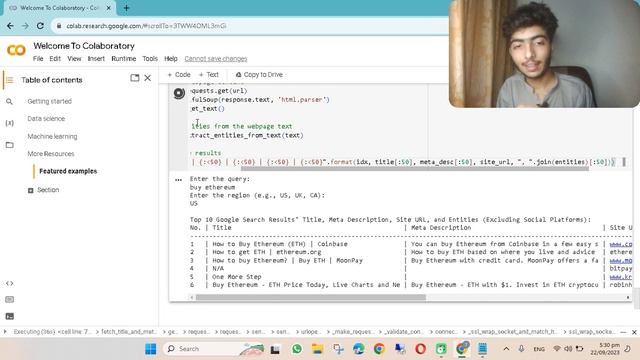640x360 pixels.
Task: Add a new Code cell
Action: (x=179, y=75)
